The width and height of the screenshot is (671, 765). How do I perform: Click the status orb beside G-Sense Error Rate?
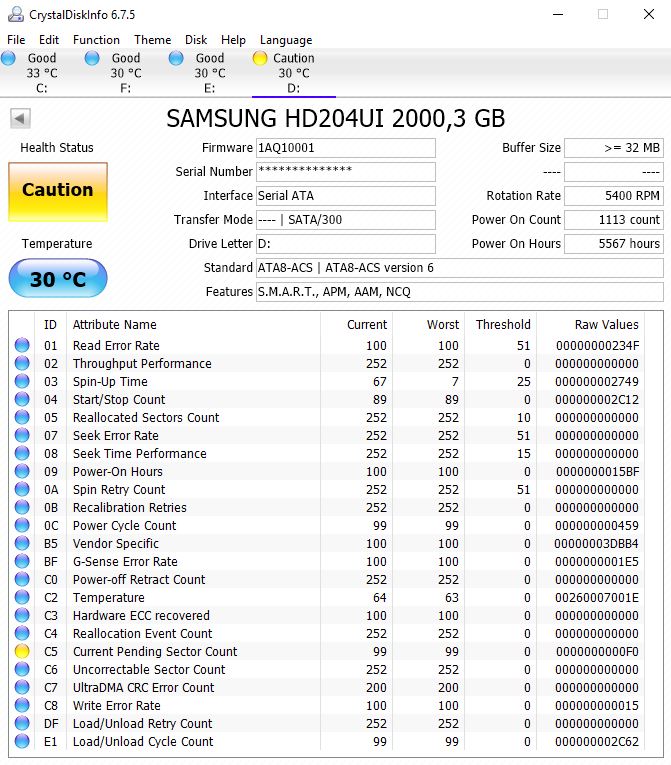(22, 561)
